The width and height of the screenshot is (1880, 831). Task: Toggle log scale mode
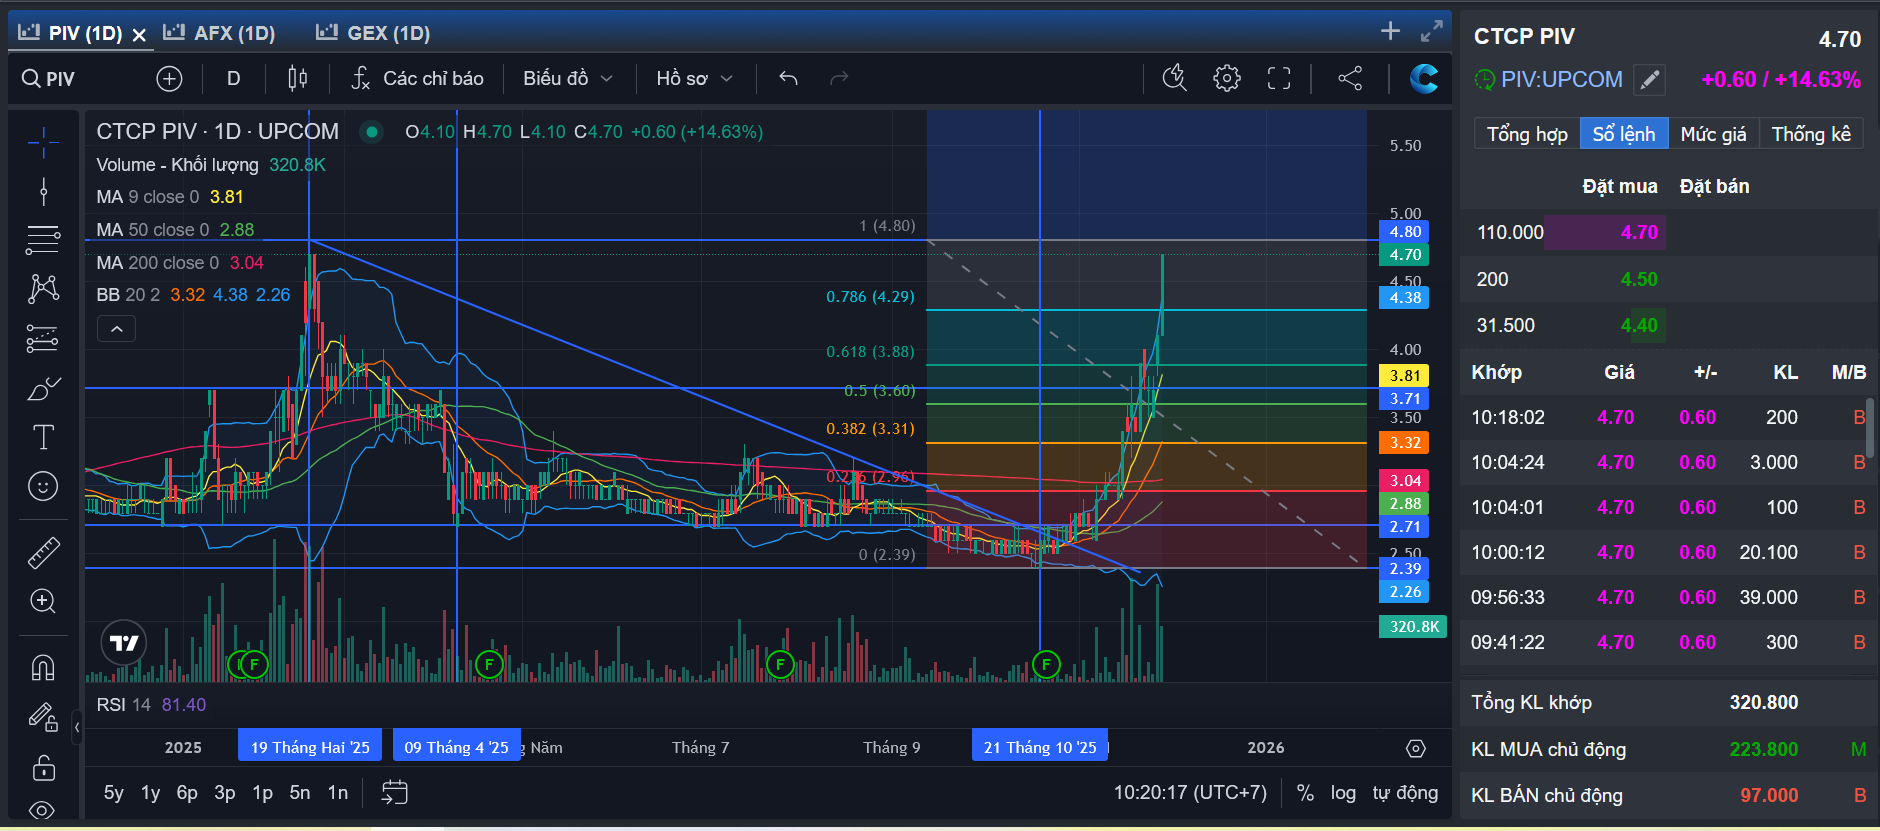(1343, 793)
